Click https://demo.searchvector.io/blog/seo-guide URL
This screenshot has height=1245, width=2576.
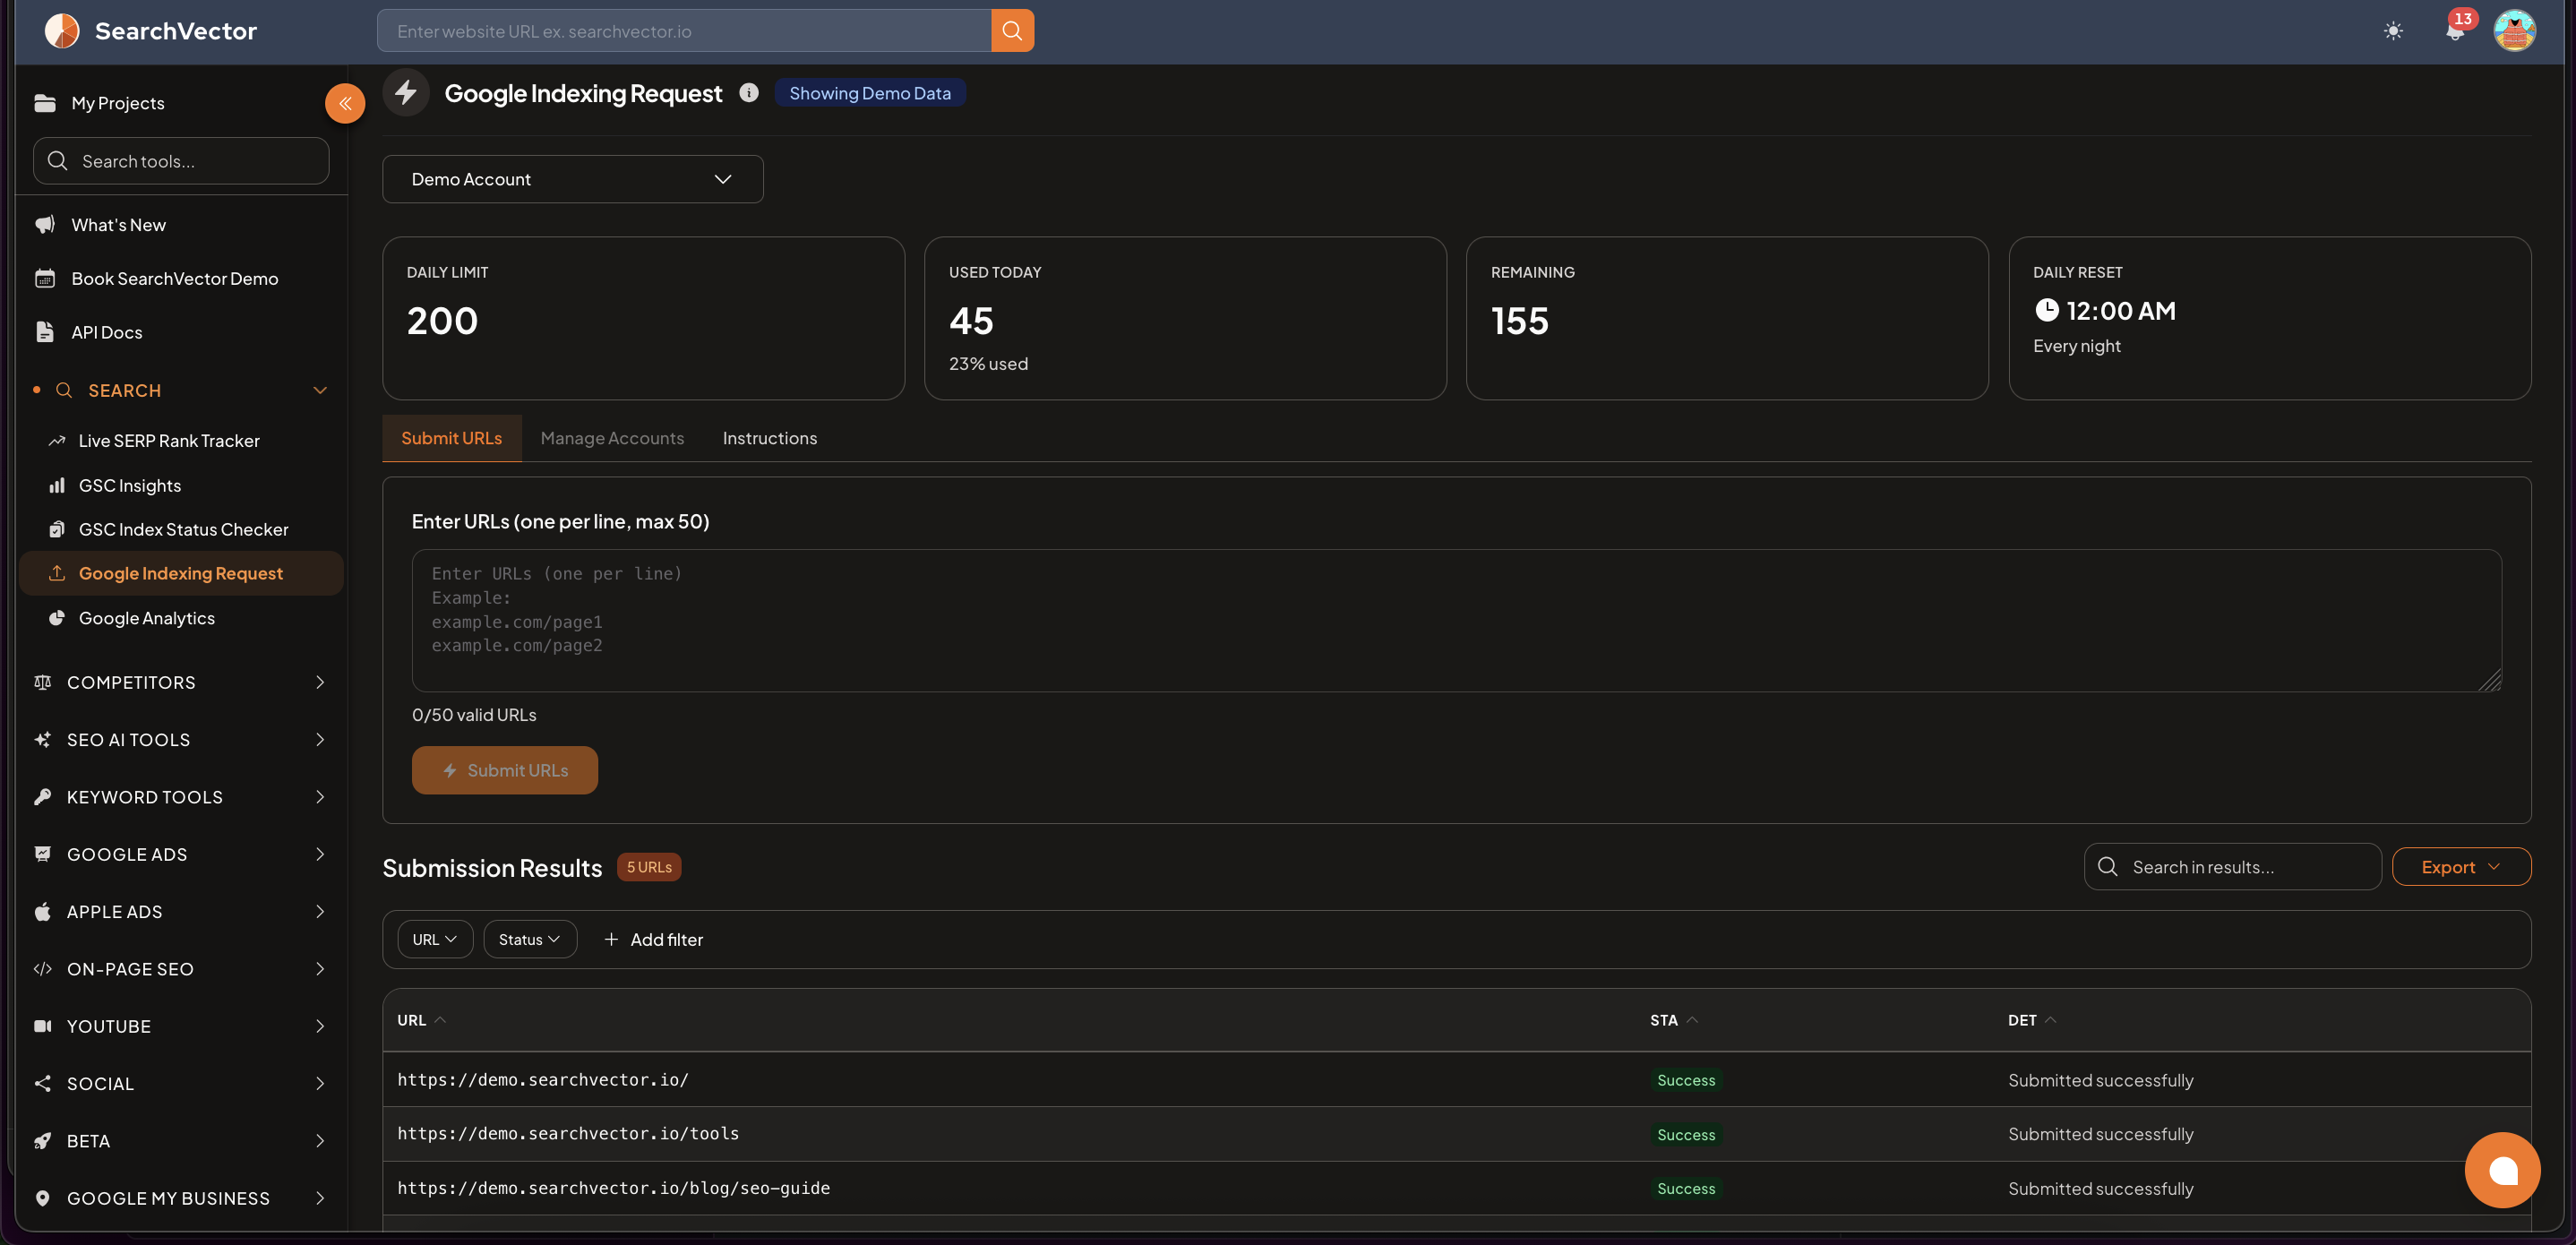(614, 1189)
